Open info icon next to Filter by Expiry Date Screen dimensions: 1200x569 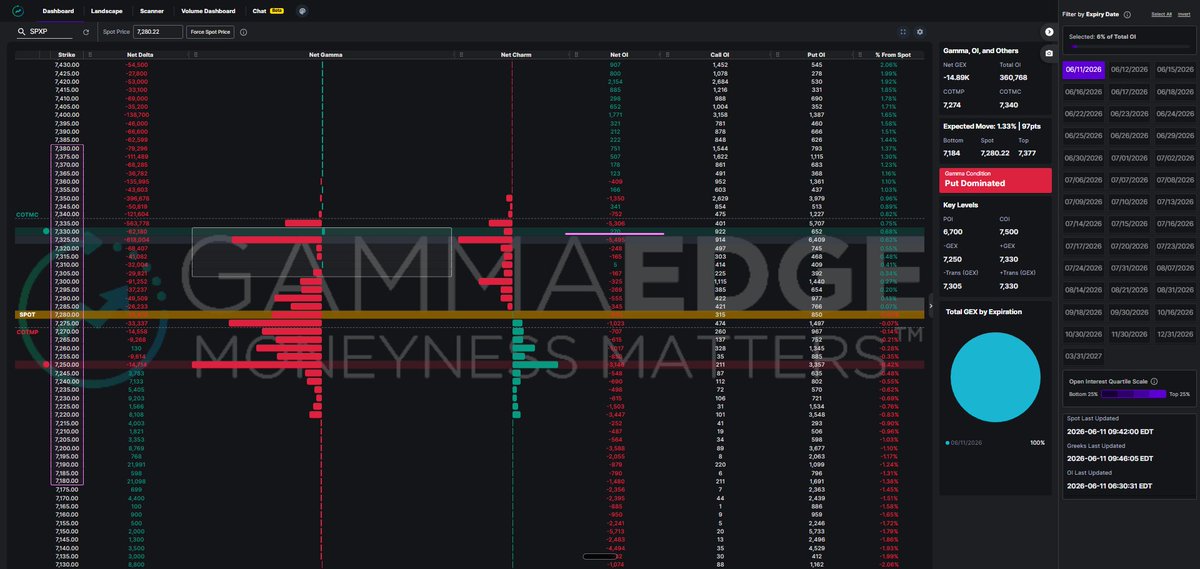[1127, 15]
